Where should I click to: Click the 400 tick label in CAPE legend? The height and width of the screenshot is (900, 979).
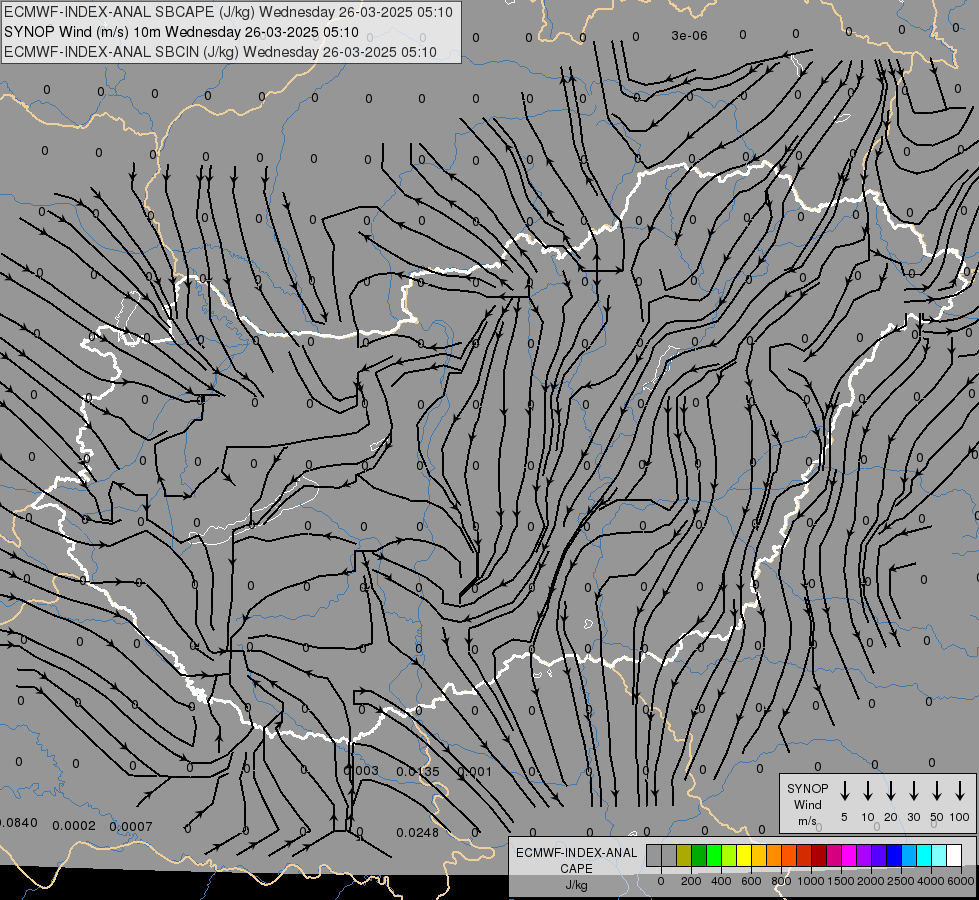point(721,881)
